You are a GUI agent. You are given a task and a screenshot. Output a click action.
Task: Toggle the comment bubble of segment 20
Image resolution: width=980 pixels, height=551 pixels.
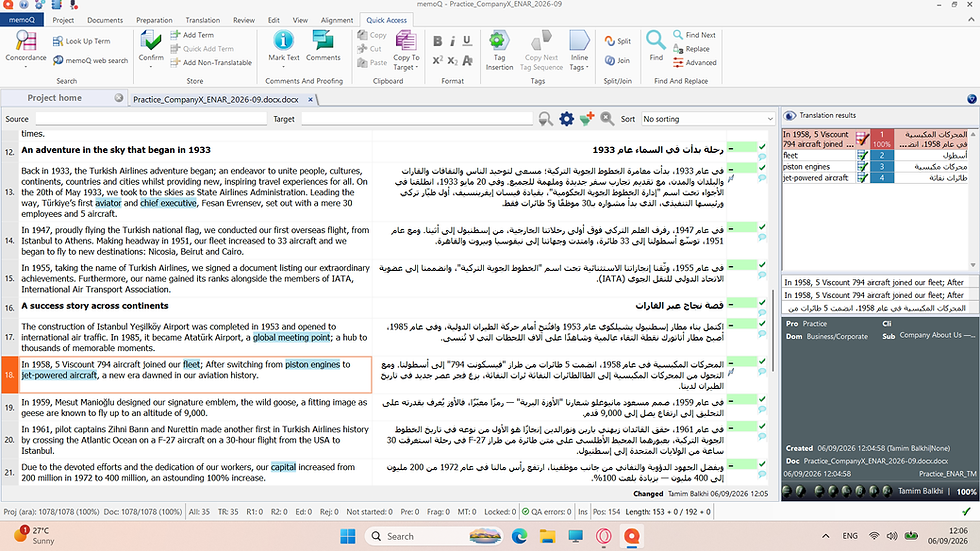pyautogui.click(x=762, y=437)
